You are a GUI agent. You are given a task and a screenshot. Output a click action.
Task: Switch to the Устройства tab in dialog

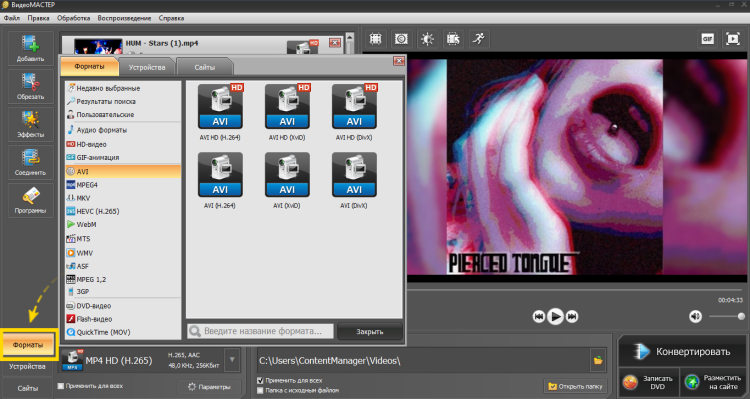(147, 67)
